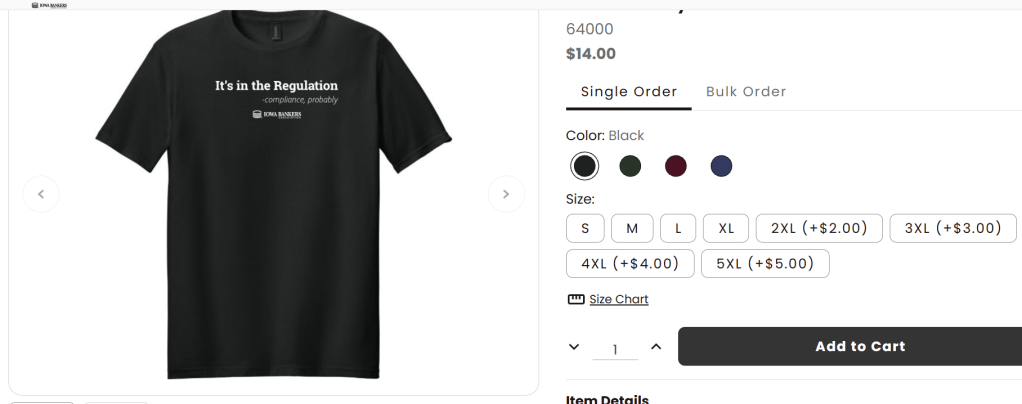Select the 5XL (+$5.00) size option
Viewport: 1022px width, 404px height.
point(765,263)
